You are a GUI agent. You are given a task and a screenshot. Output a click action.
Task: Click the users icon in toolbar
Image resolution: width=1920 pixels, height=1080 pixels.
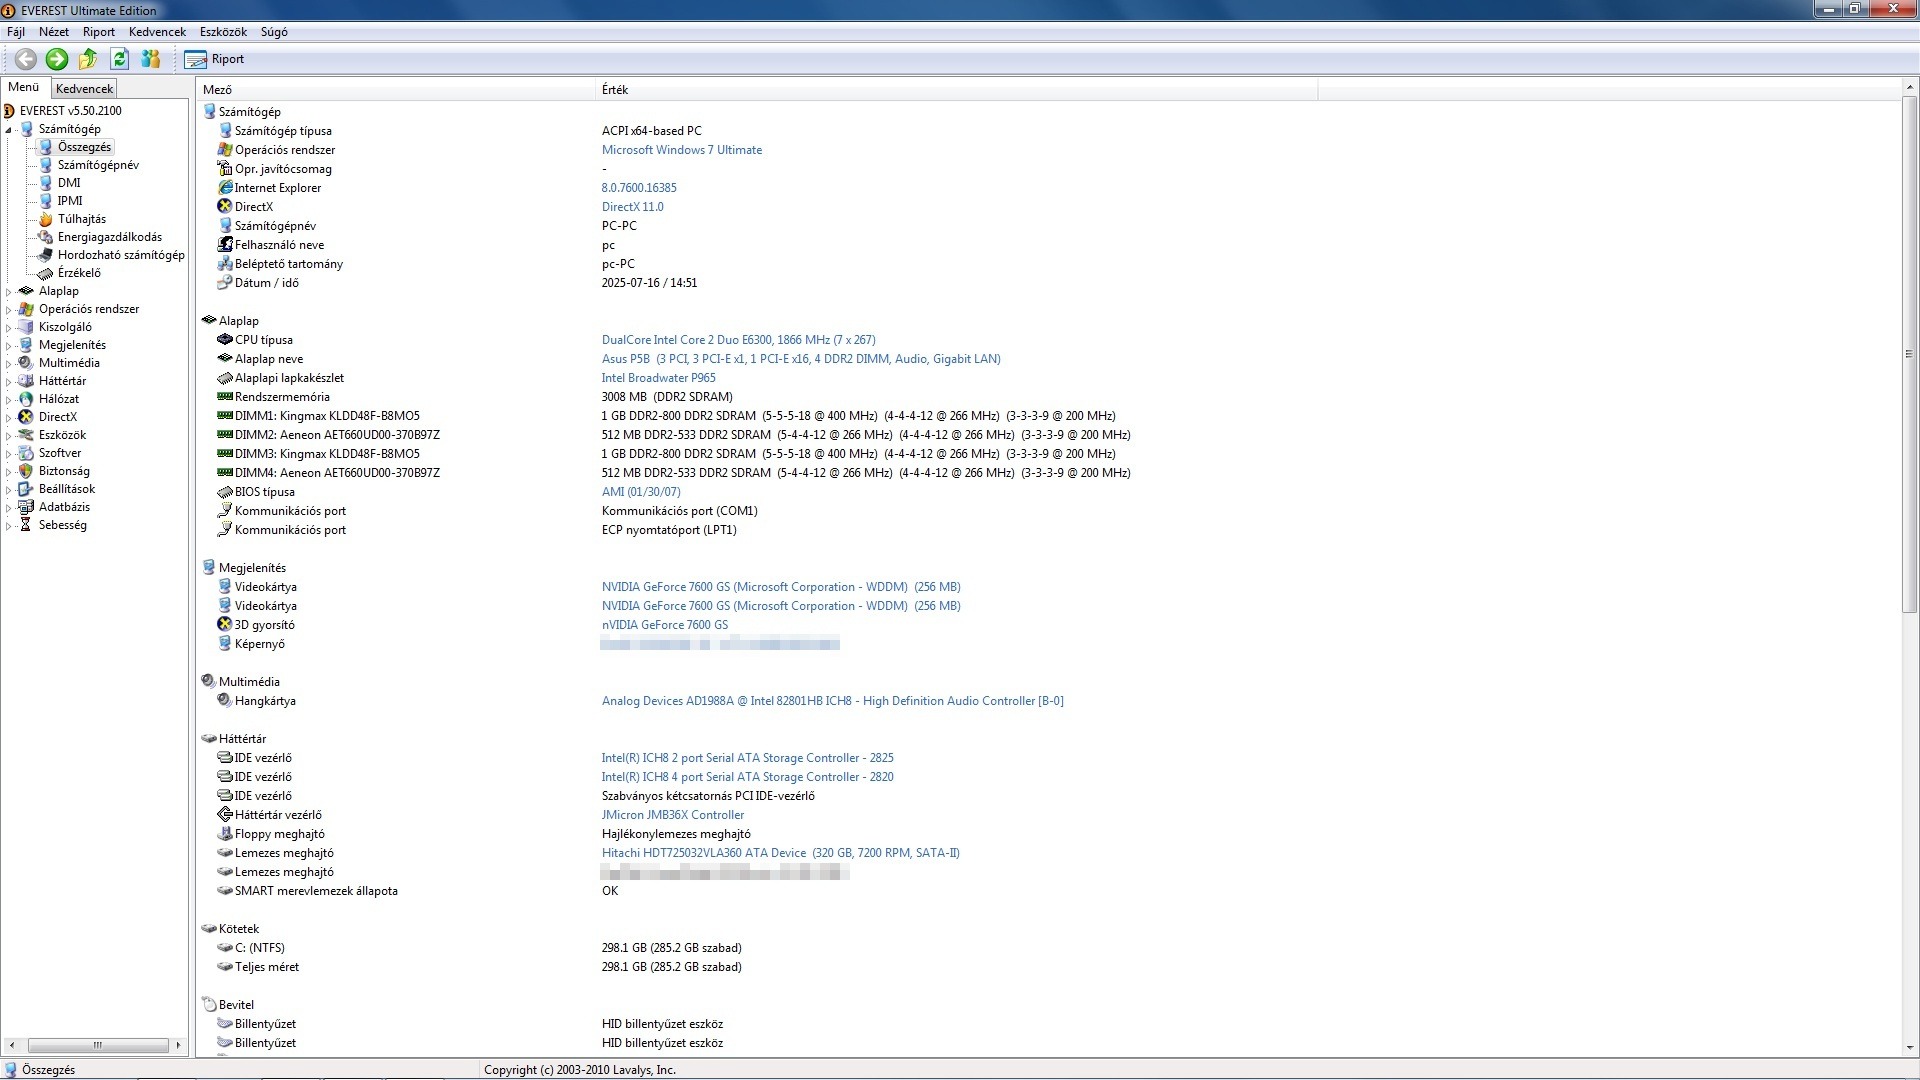tap(151, 59)
